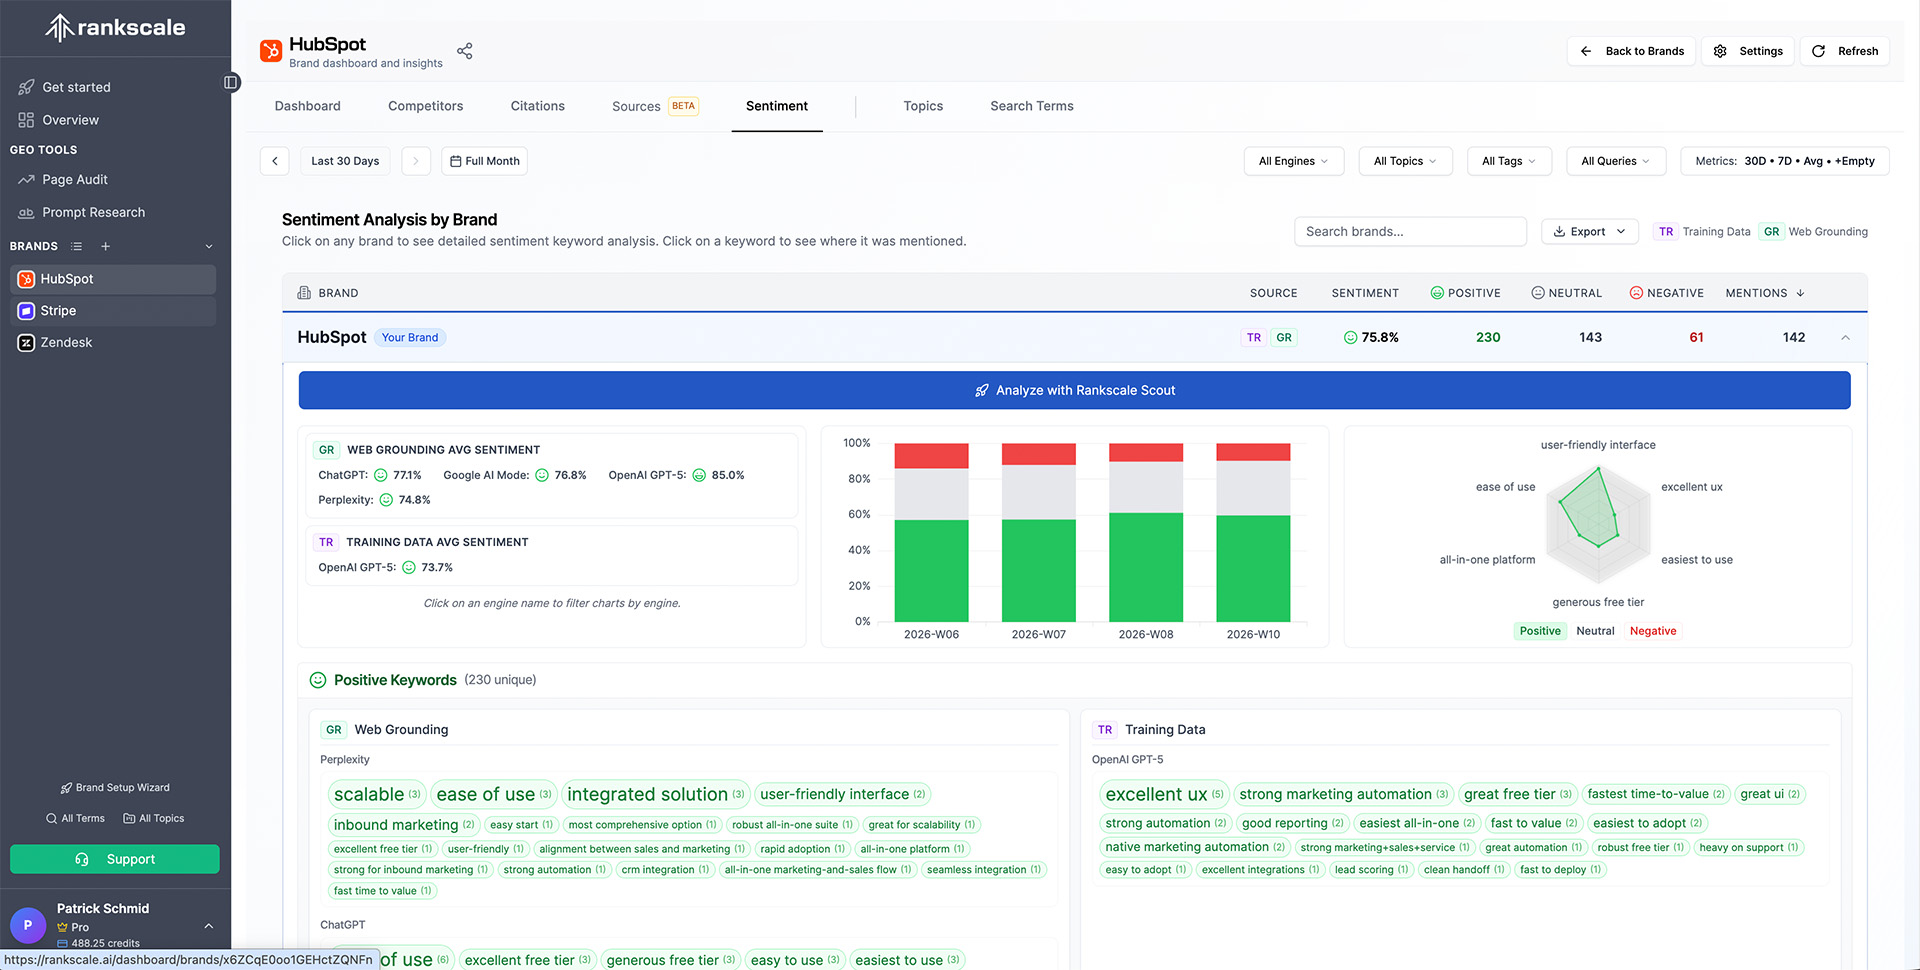Select Prompt Research from GEO Tools
Screen dimensions: 1920x970
coord(92,212)
